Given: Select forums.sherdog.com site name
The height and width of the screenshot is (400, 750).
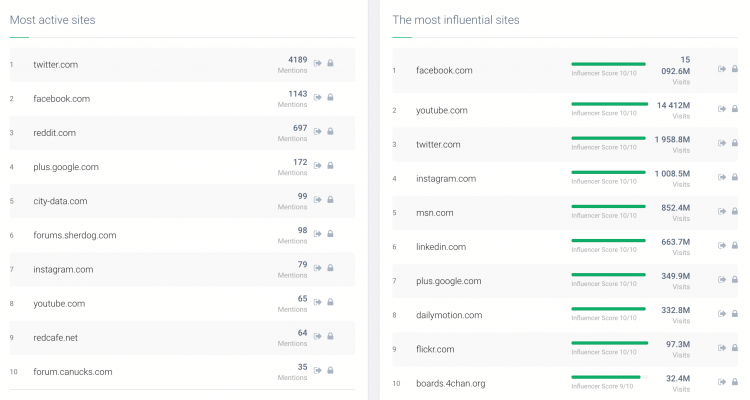Looking at the screenshot, I should [75, 235].
